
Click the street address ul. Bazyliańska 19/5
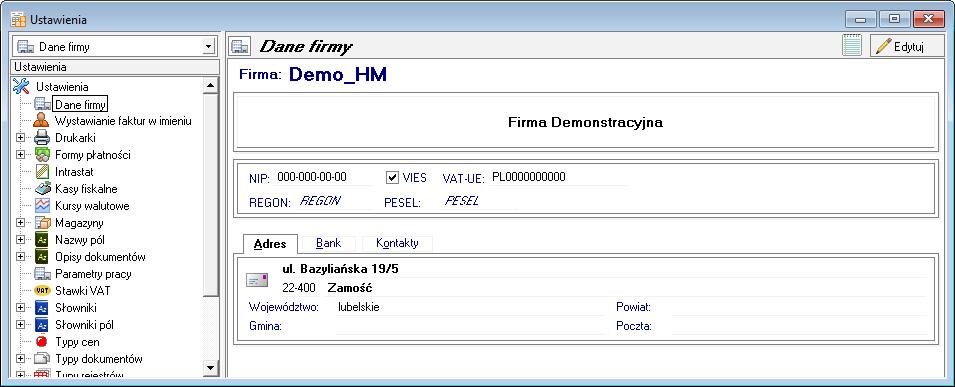(340, 269)
